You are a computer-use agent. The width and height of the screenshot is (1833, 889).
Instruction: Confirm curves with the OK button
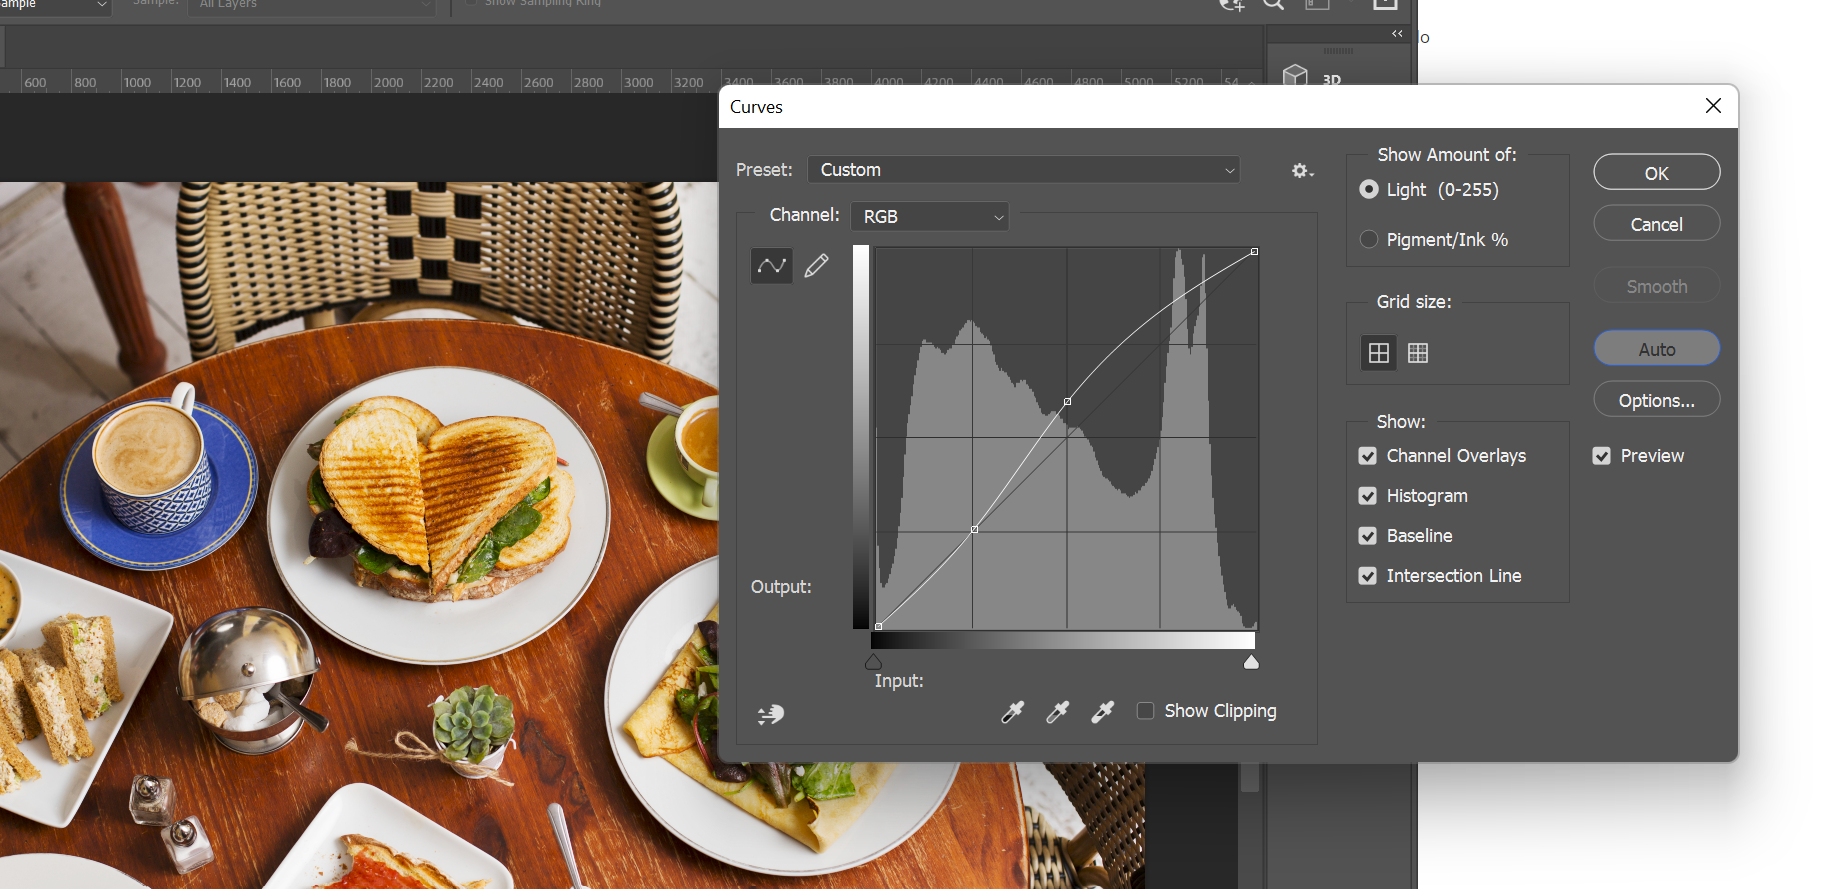(x=1657, y=173)
